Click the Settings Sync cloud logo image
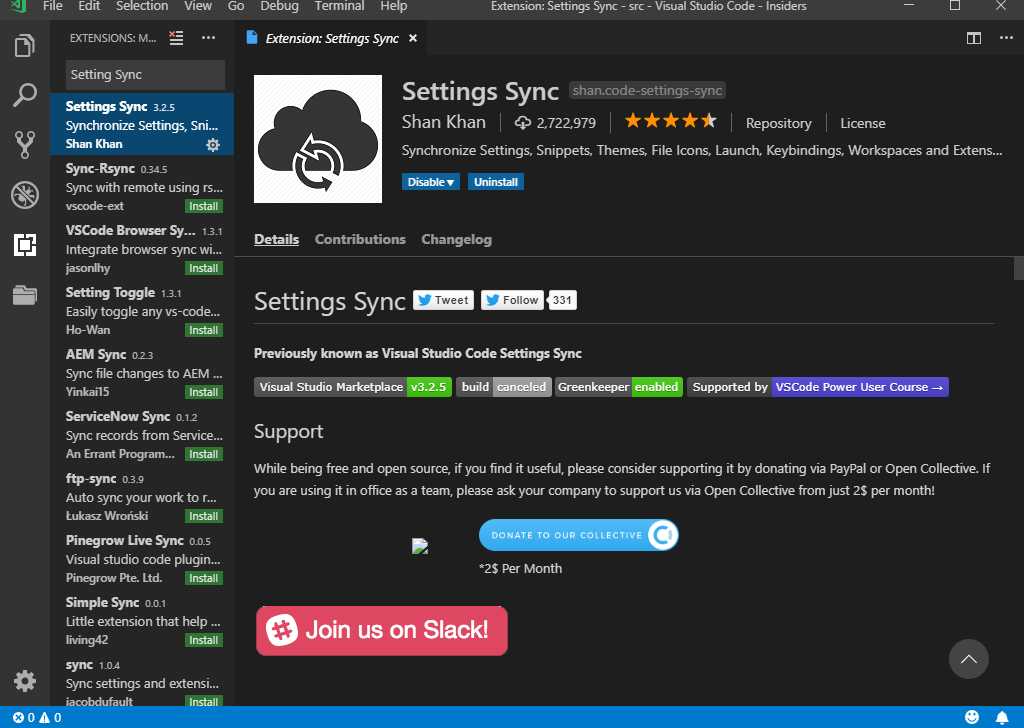Viewport: 1024px width, 728px height. [318, 139]
